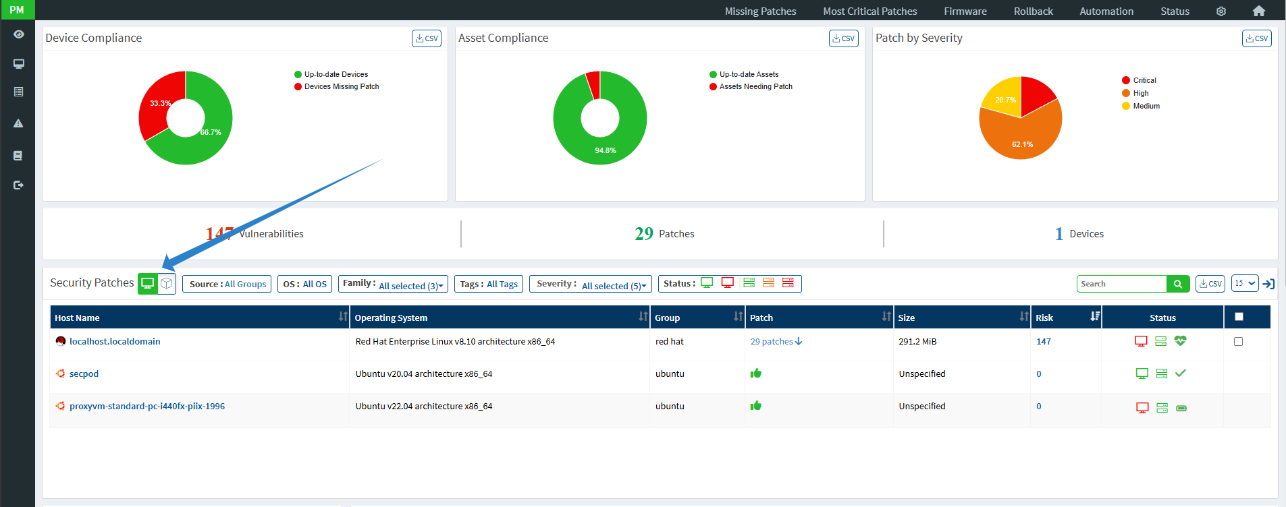Viewport: 1286px width, 507px height.
Task: Check the localhost.localdomain row checkbox
Action: pos(1239,341)
